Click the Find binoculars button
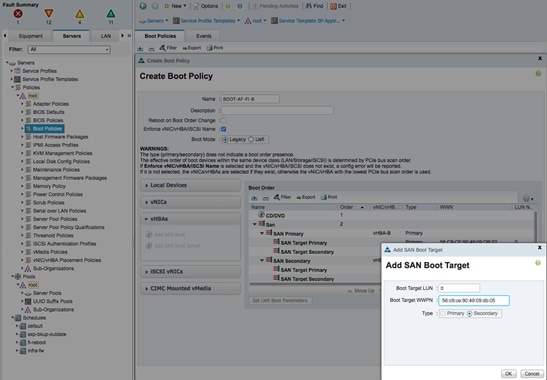The image size is (547, 380). (314, 6)
